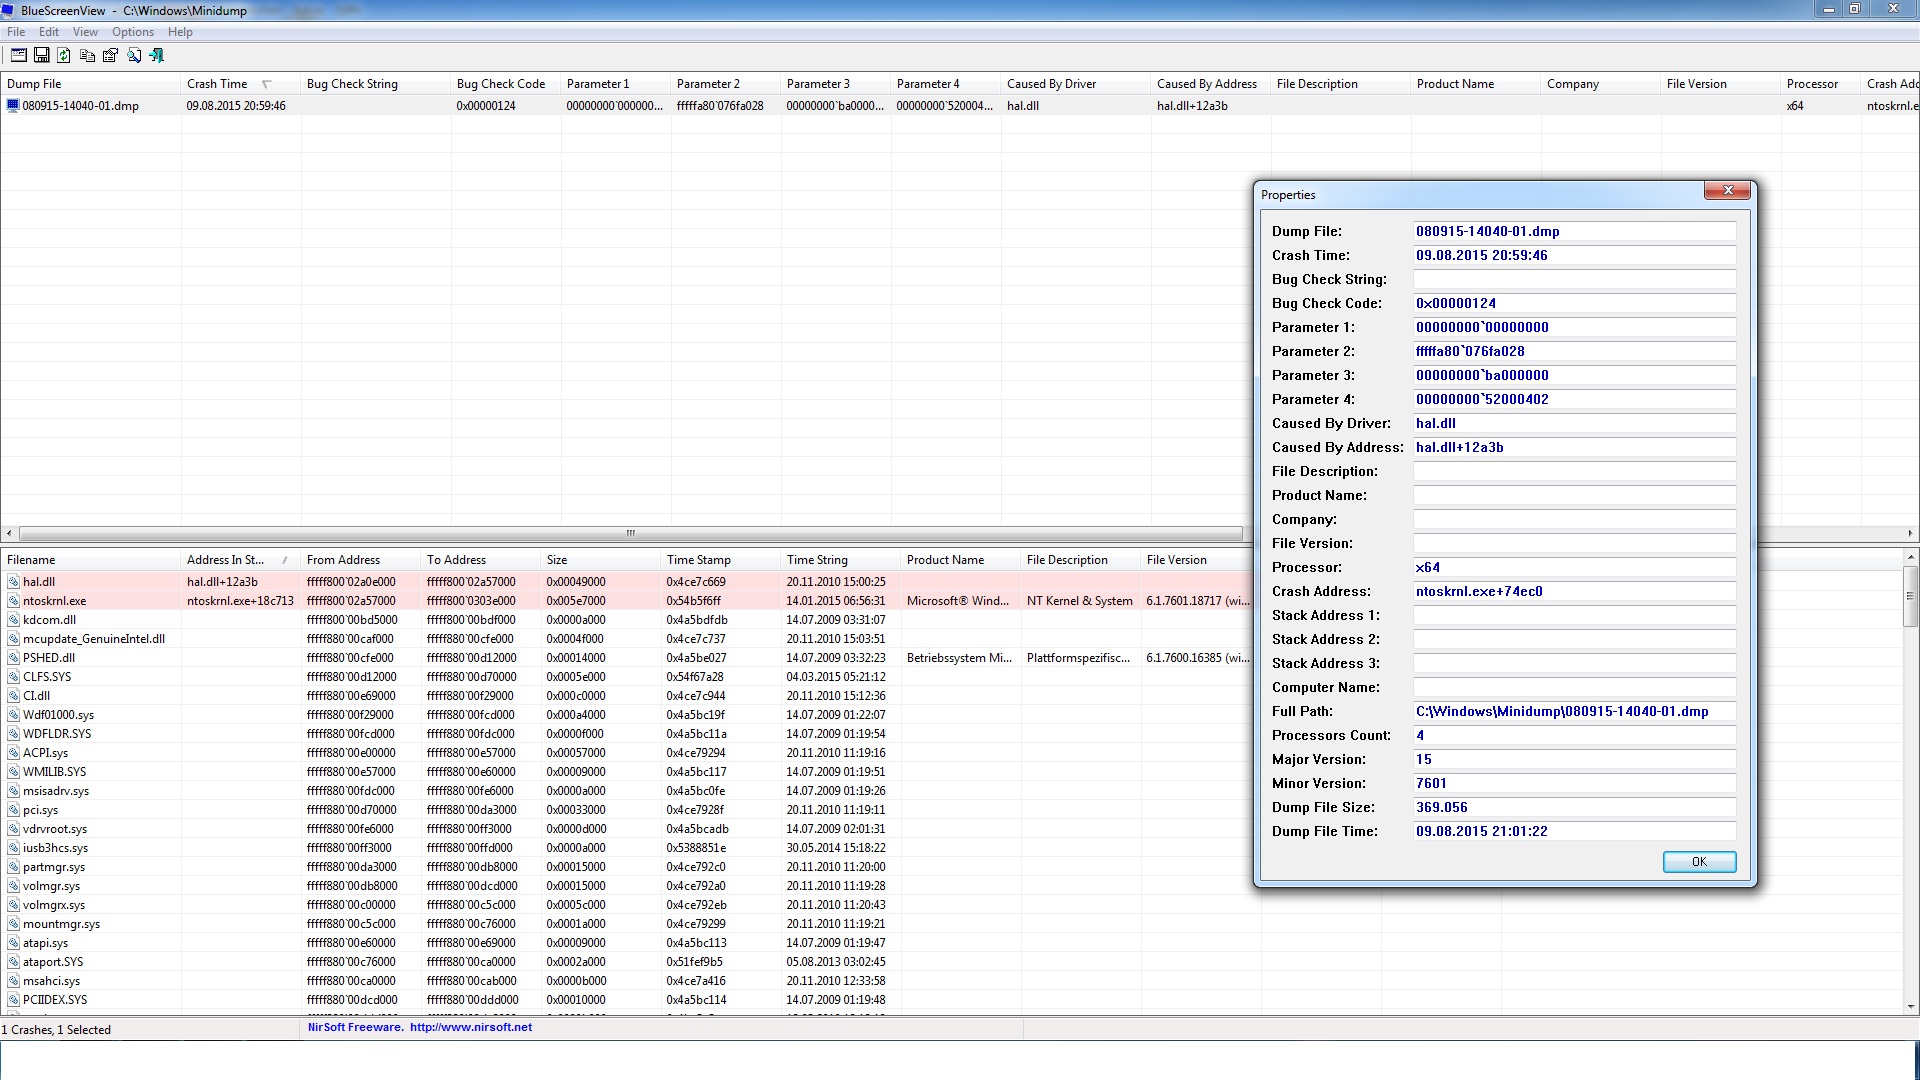The height and width of the screenshot is (1080, 1920).
Task: Open the nirsoft.net link in status bar
Action: [x=470, y=1027]
